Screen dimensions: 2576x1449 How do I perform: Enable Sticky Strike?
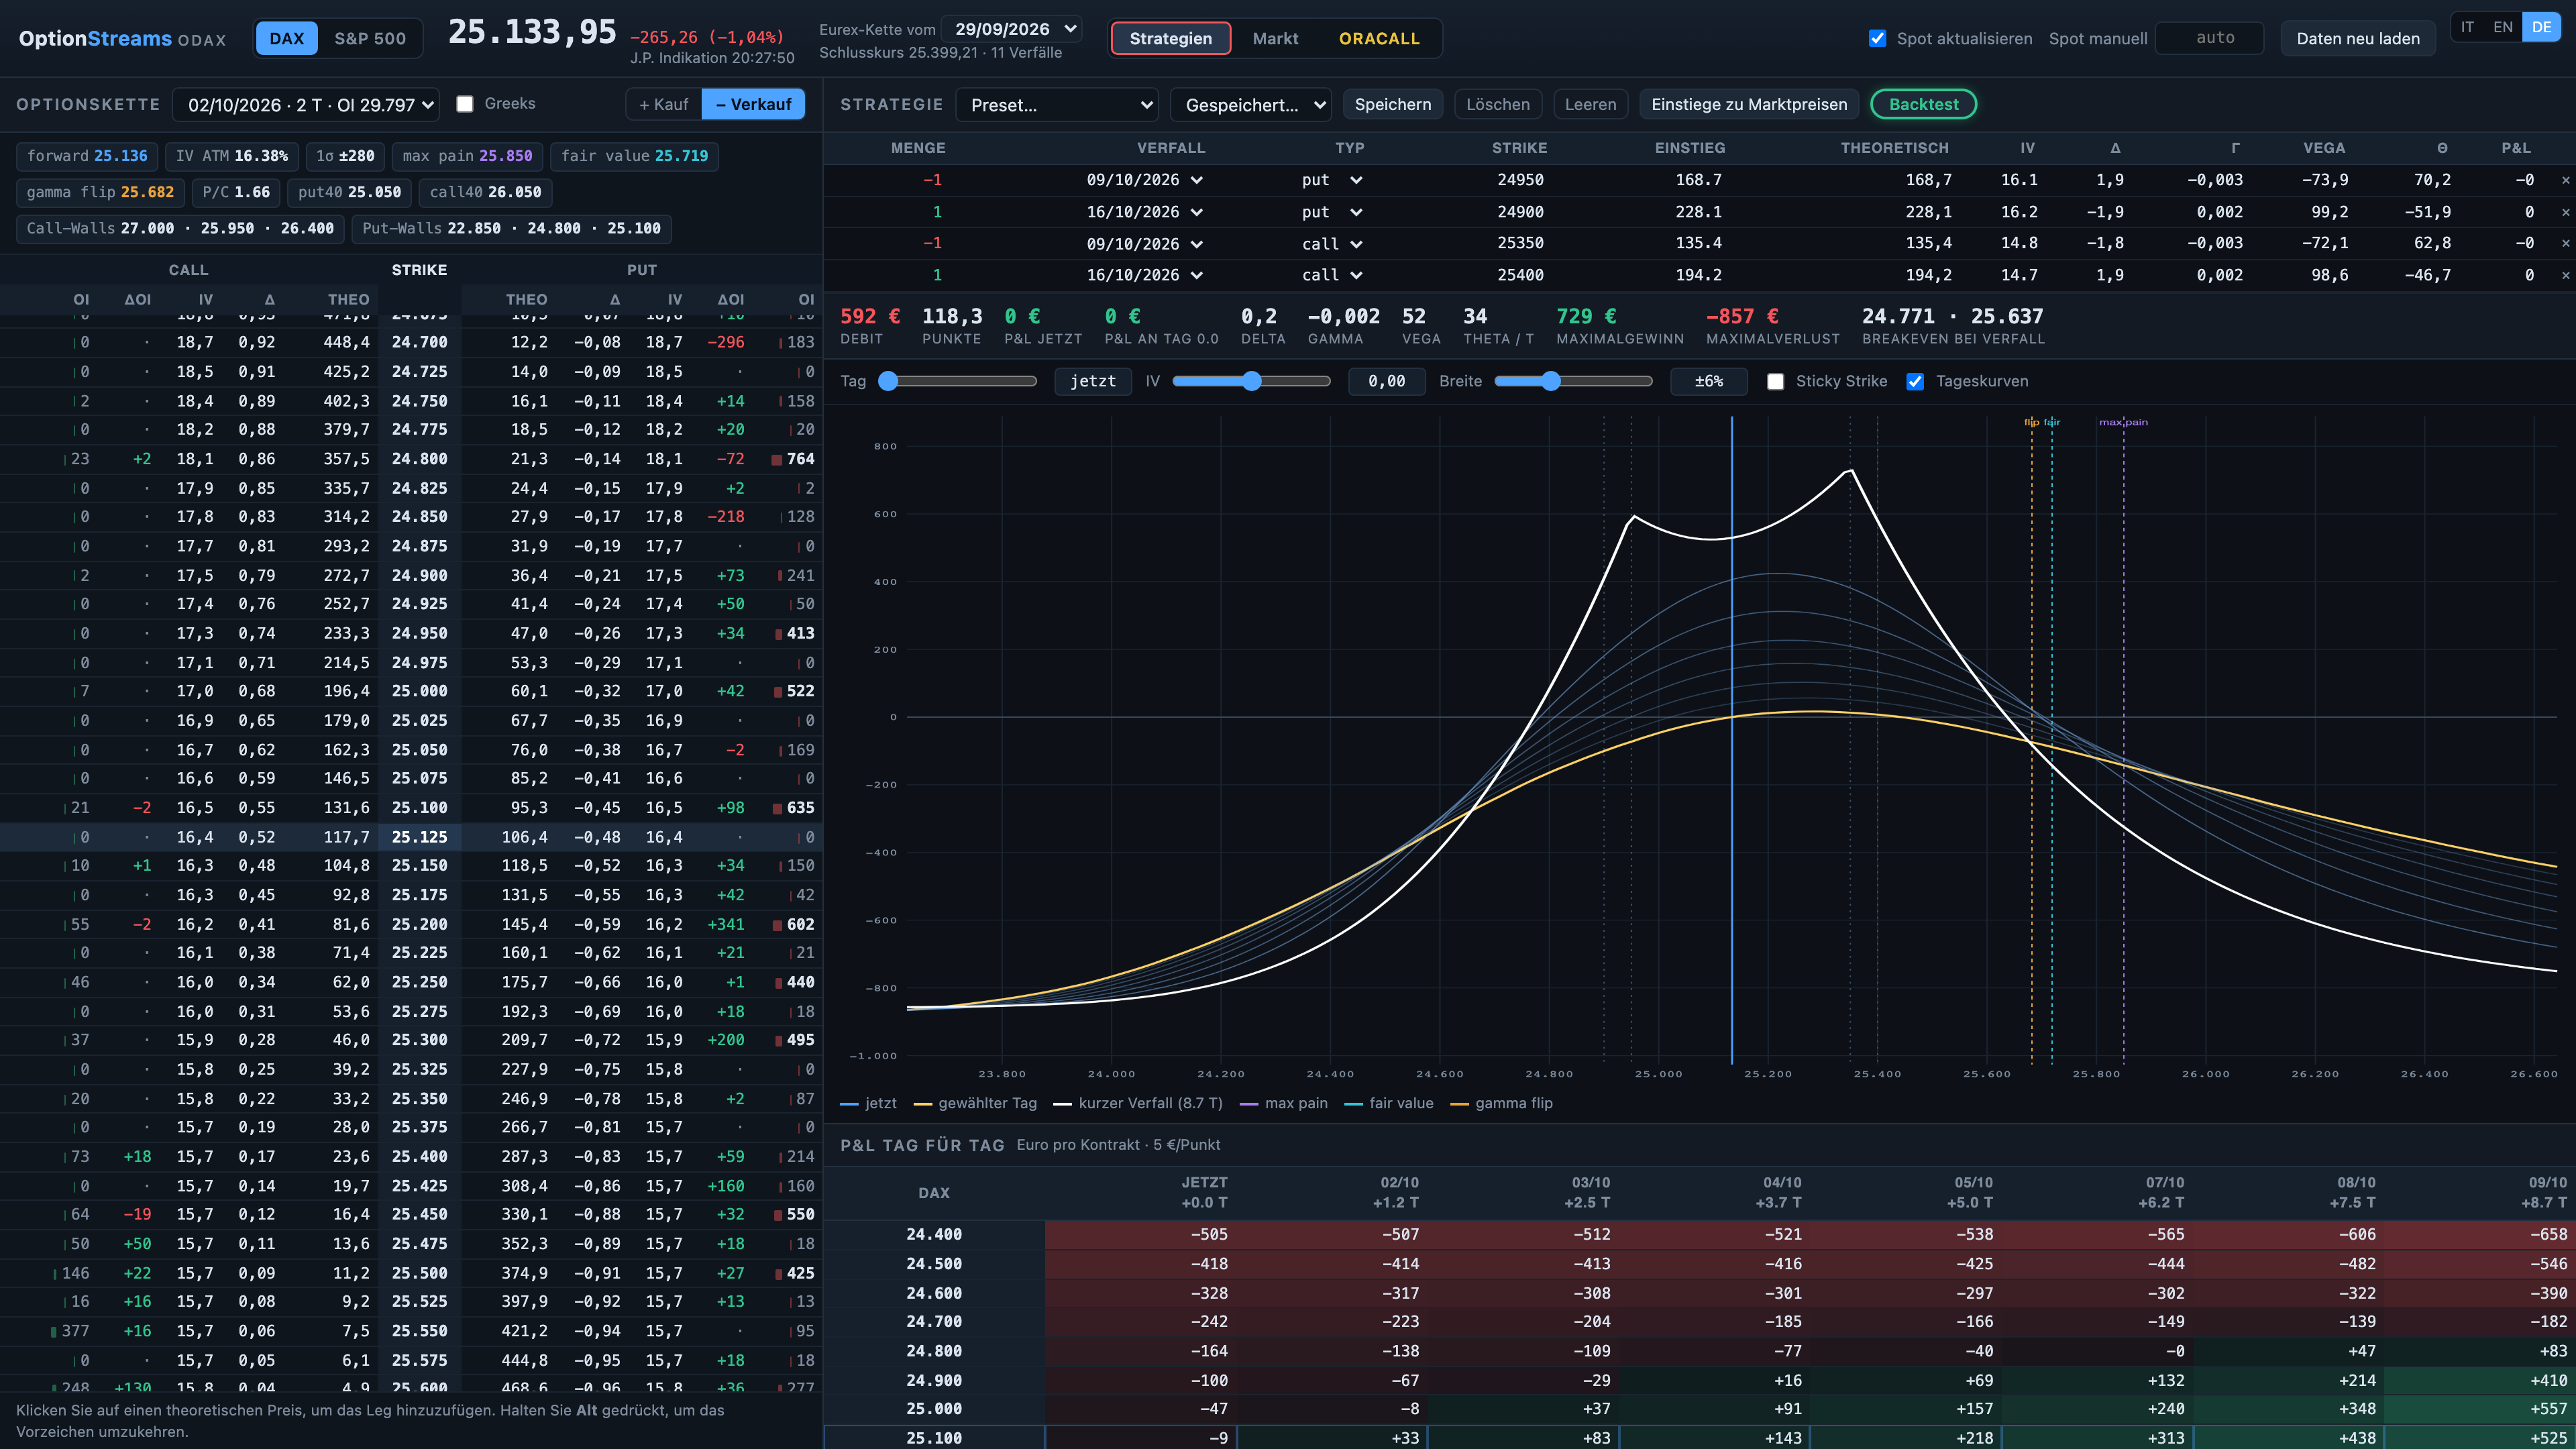click(1775, 381)
